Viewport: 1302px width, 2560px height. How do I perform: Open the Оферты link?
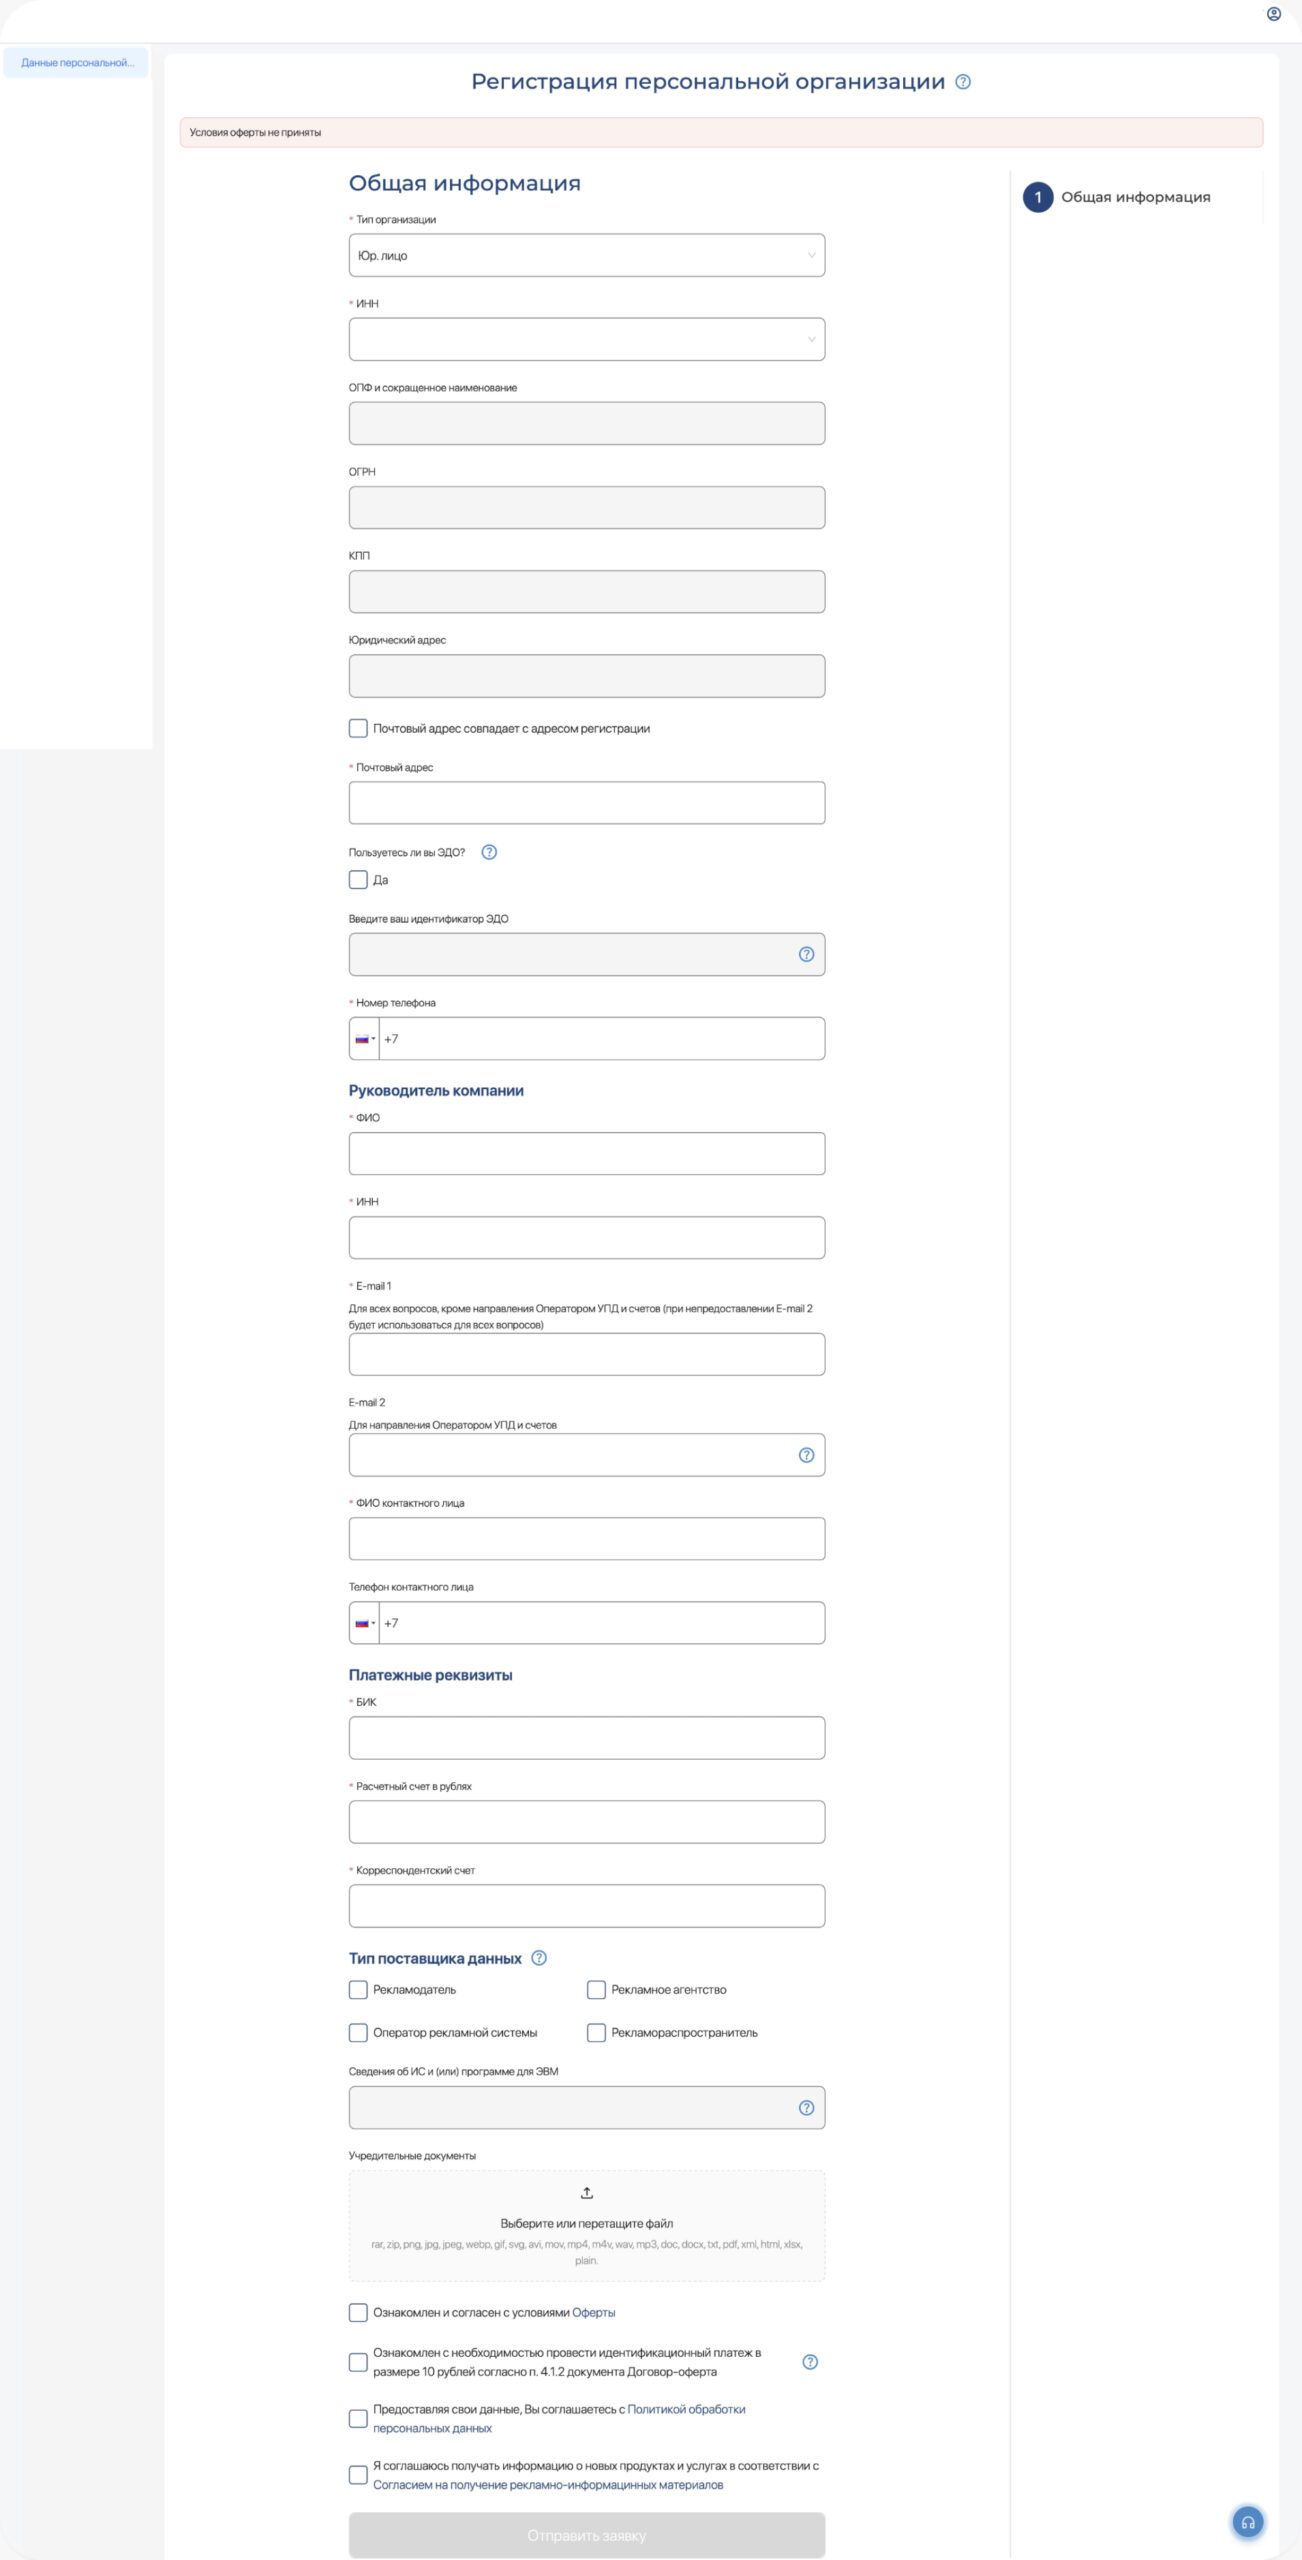click(594, 2313)
